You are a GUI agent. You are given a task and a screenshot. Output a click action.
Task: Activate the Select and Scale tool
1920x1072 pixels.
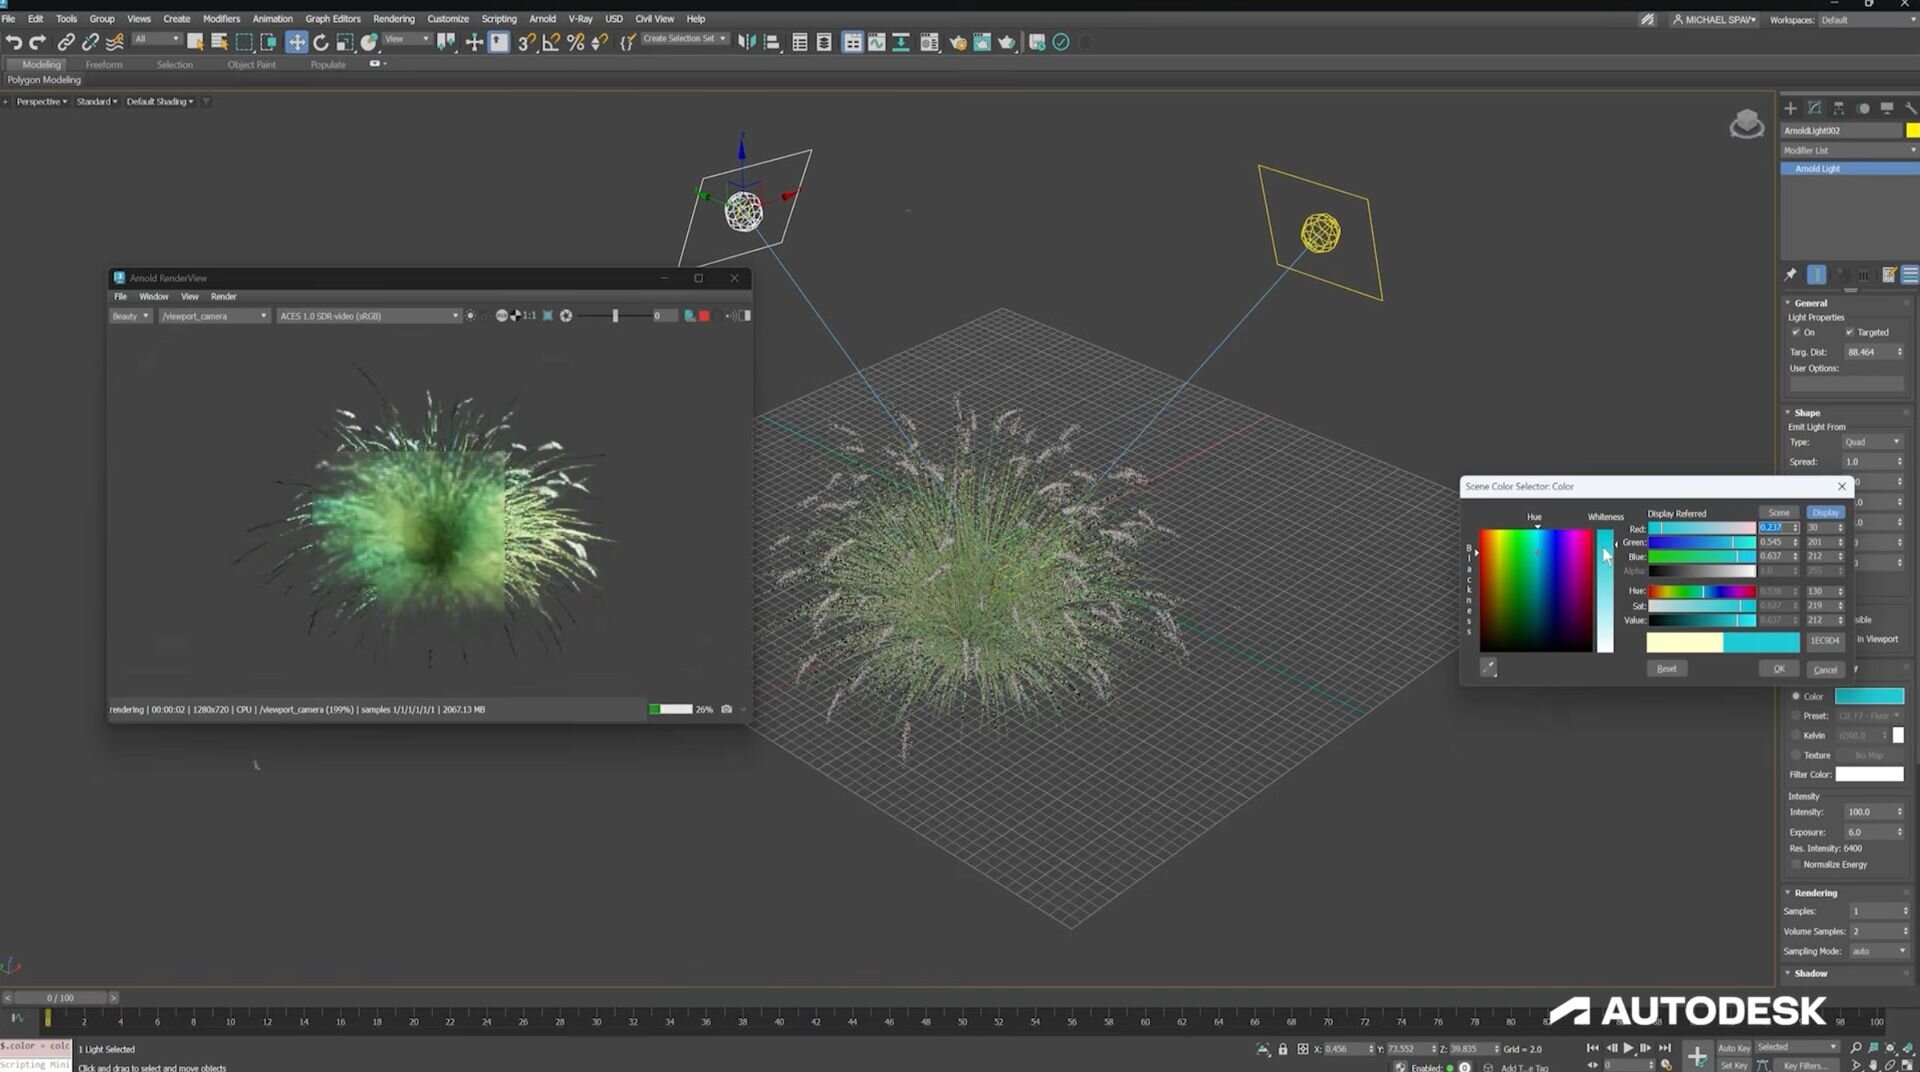point(345,42)
